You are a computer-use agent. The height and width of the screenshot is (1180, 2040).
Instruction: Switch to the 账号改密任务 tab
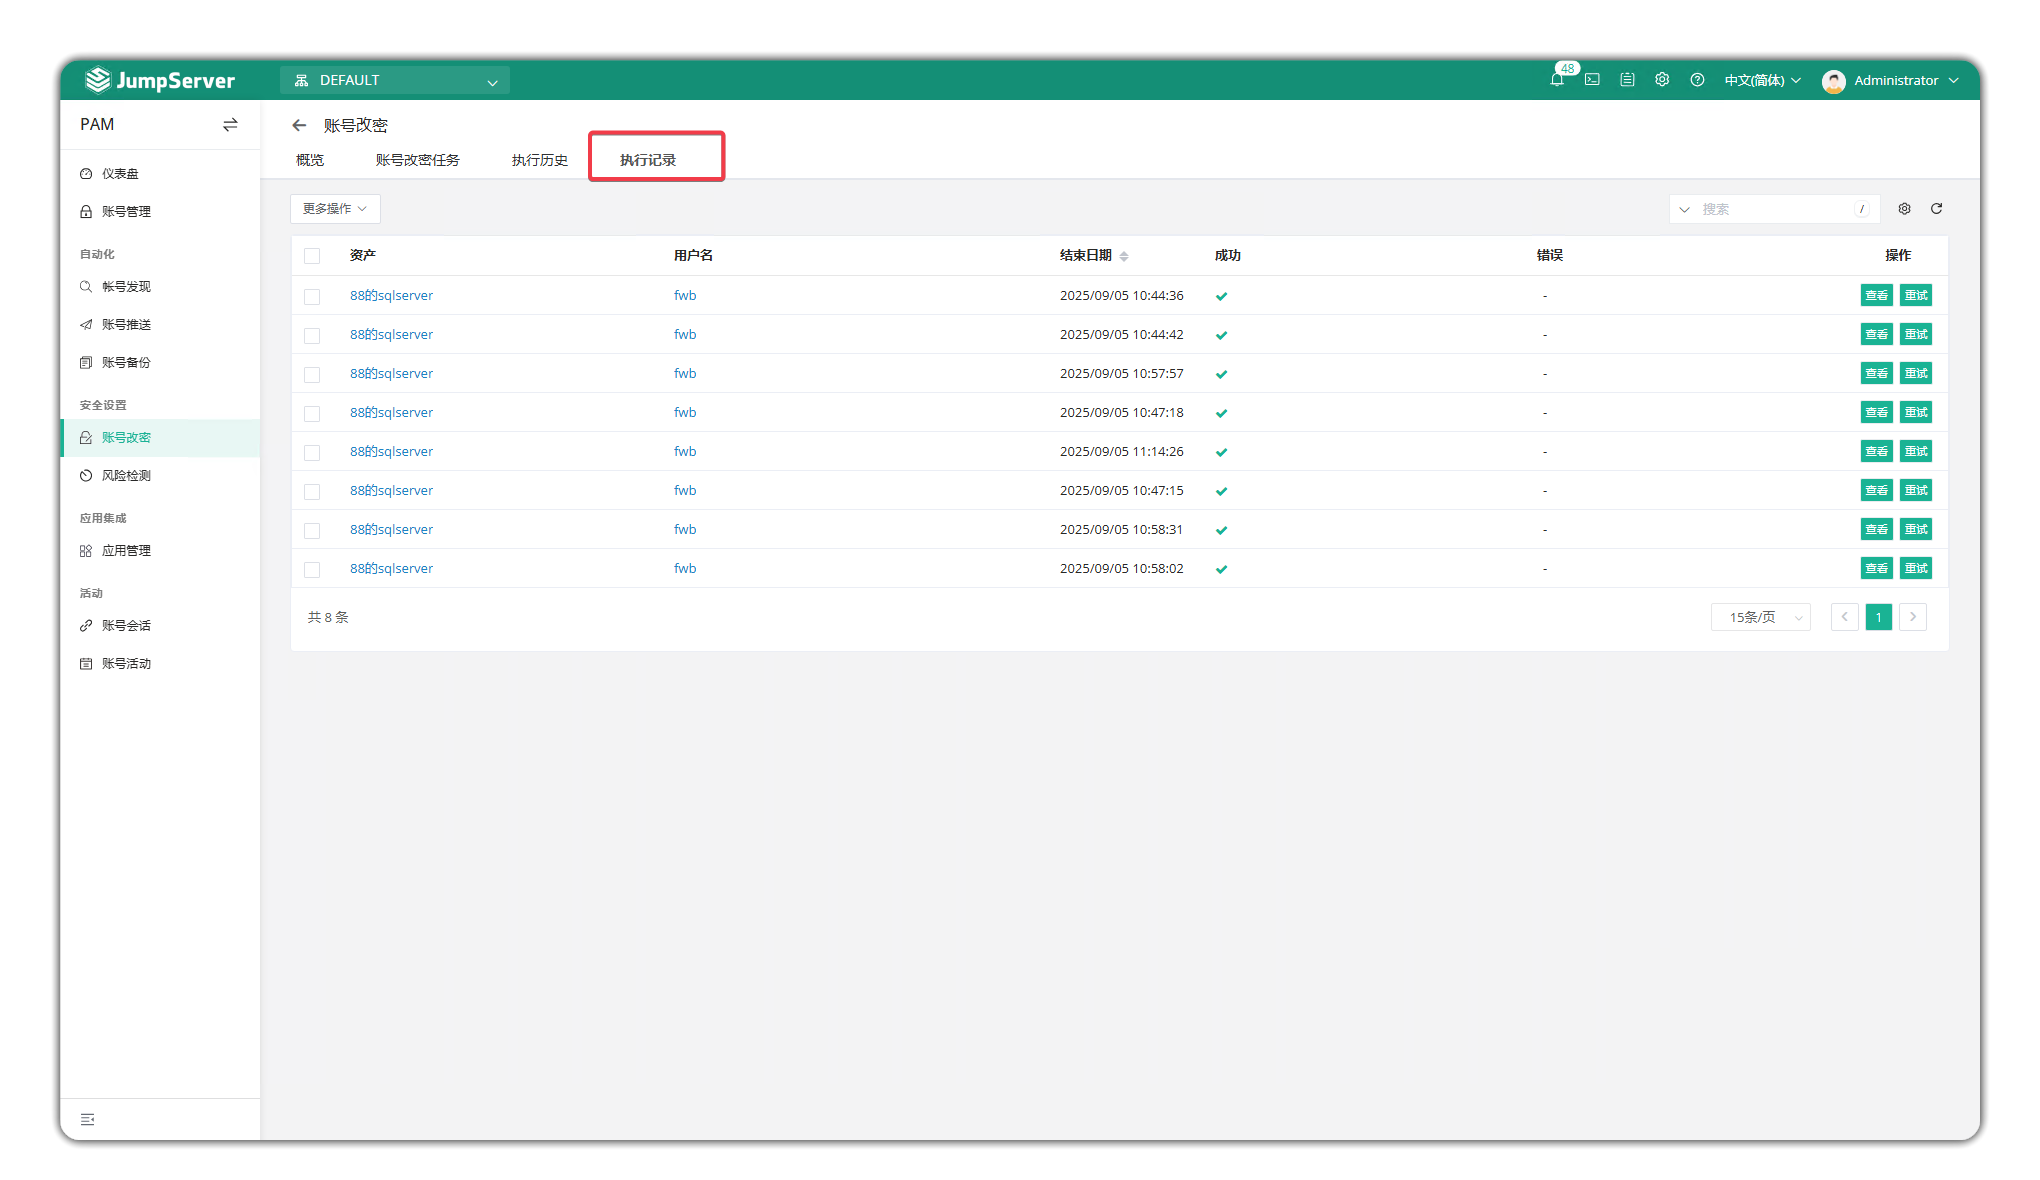tap(417, 160)
